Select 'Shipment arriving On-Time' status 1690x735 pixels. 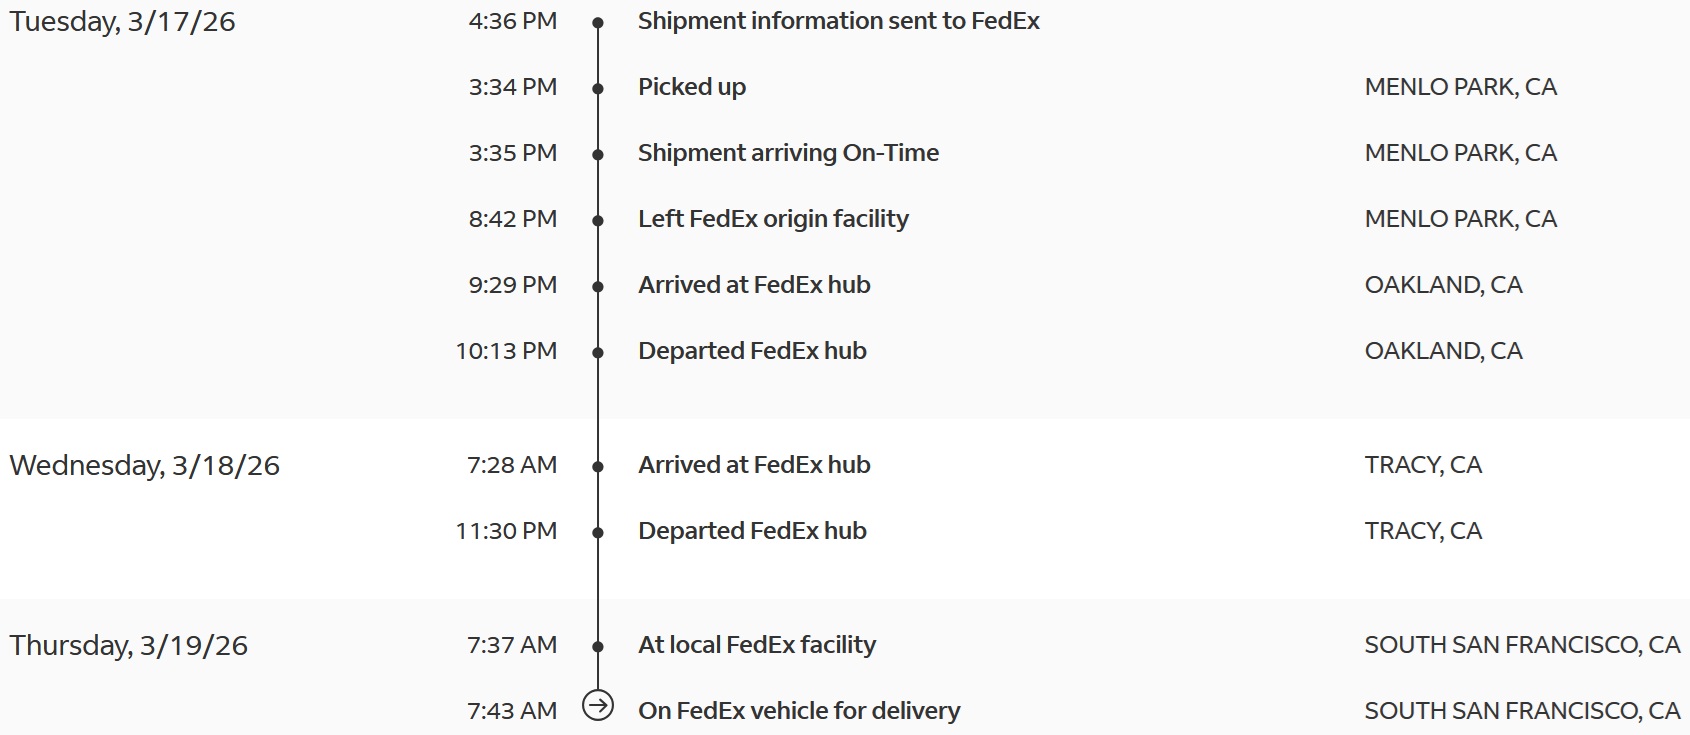(x=788, y=153)
